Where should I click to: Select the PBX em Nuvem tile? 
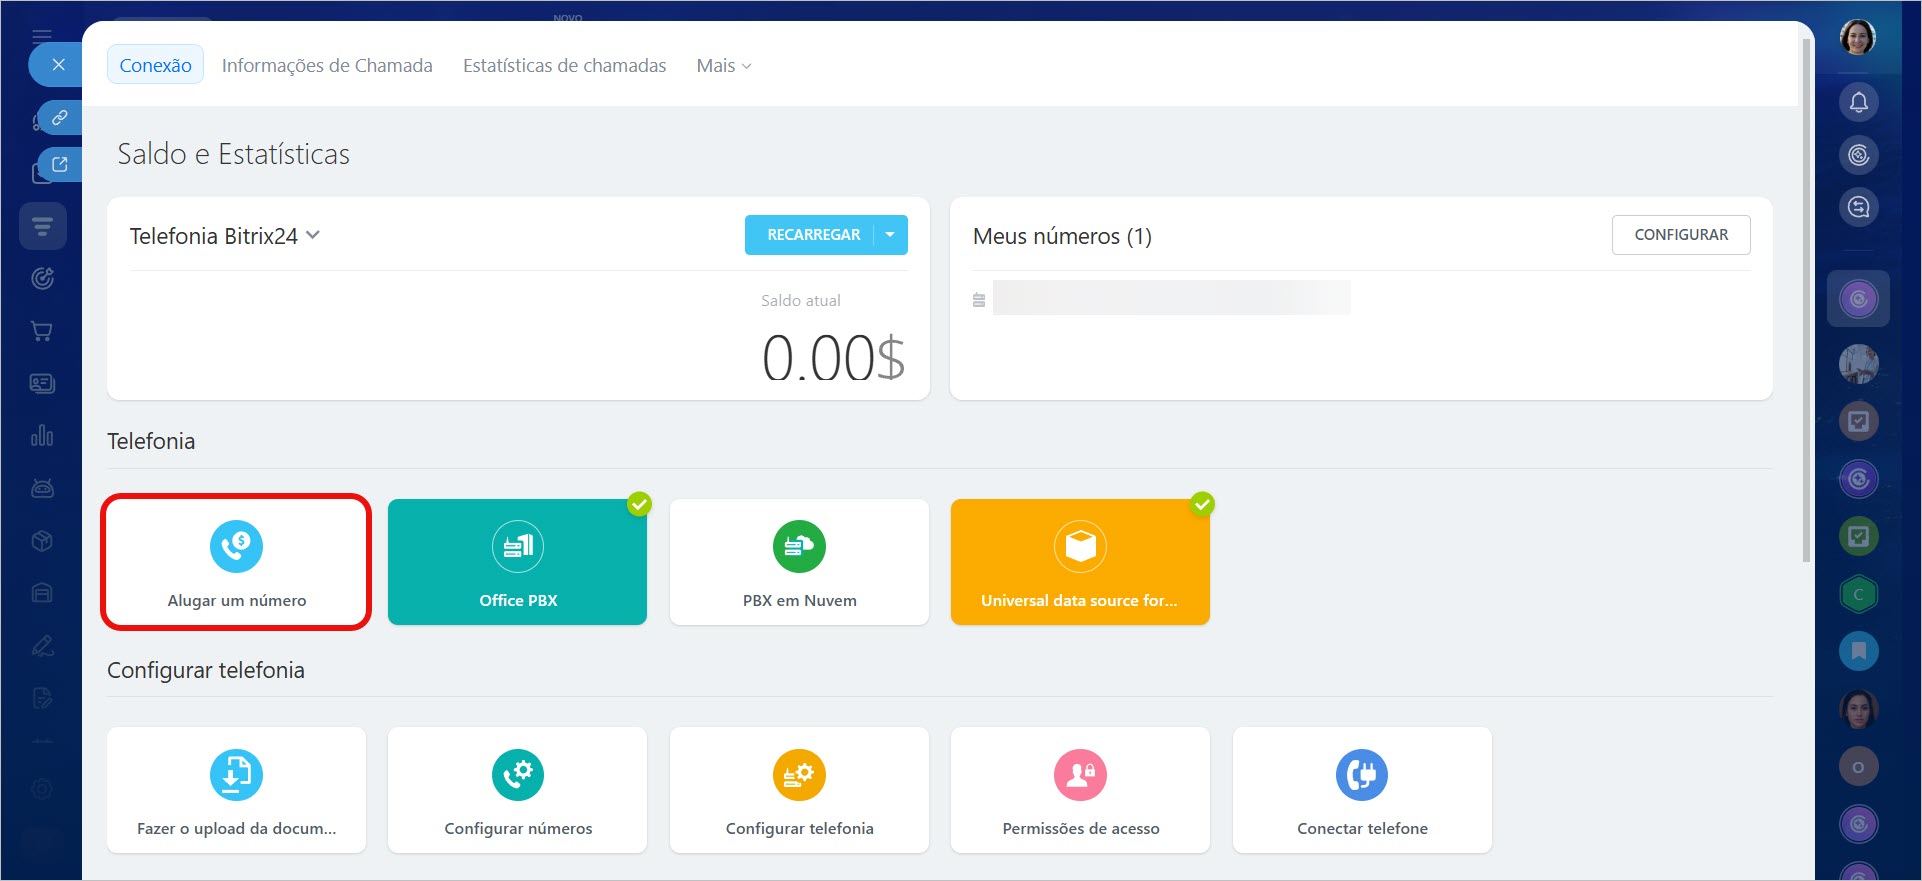[799, 562]
